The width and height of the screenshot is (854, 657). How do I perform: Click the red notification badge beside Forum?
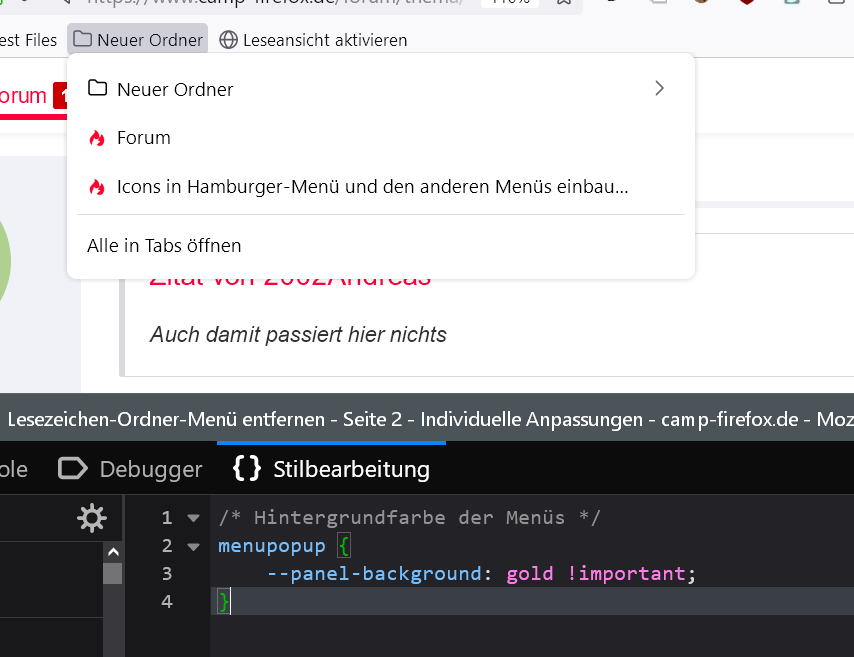62,96
